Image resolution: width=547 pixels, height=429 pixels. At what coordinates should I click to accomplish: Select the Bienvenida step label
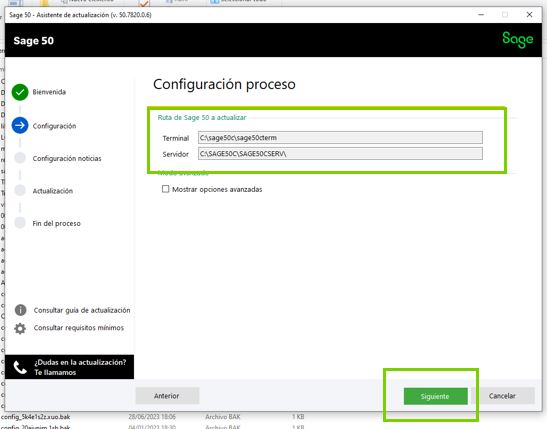pyautogui.click(x=49, y=92)
